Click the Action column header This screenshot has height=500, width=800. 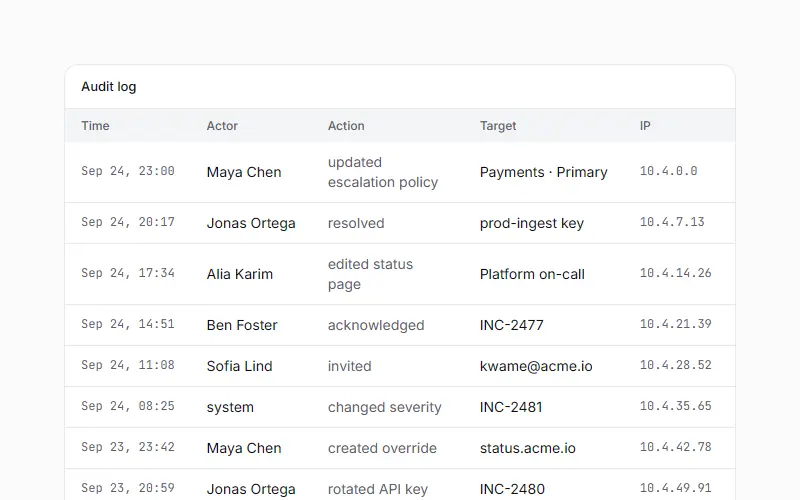(346, 126)
